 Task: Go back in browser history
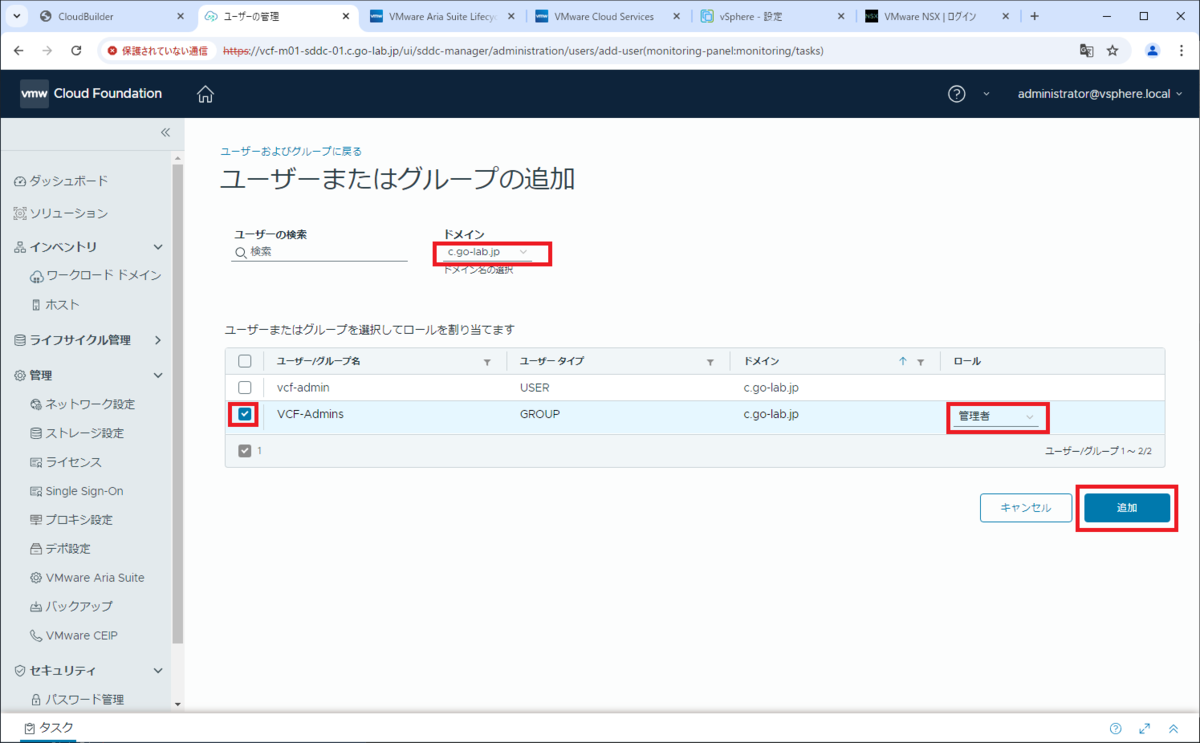click(x=19, y=50)
